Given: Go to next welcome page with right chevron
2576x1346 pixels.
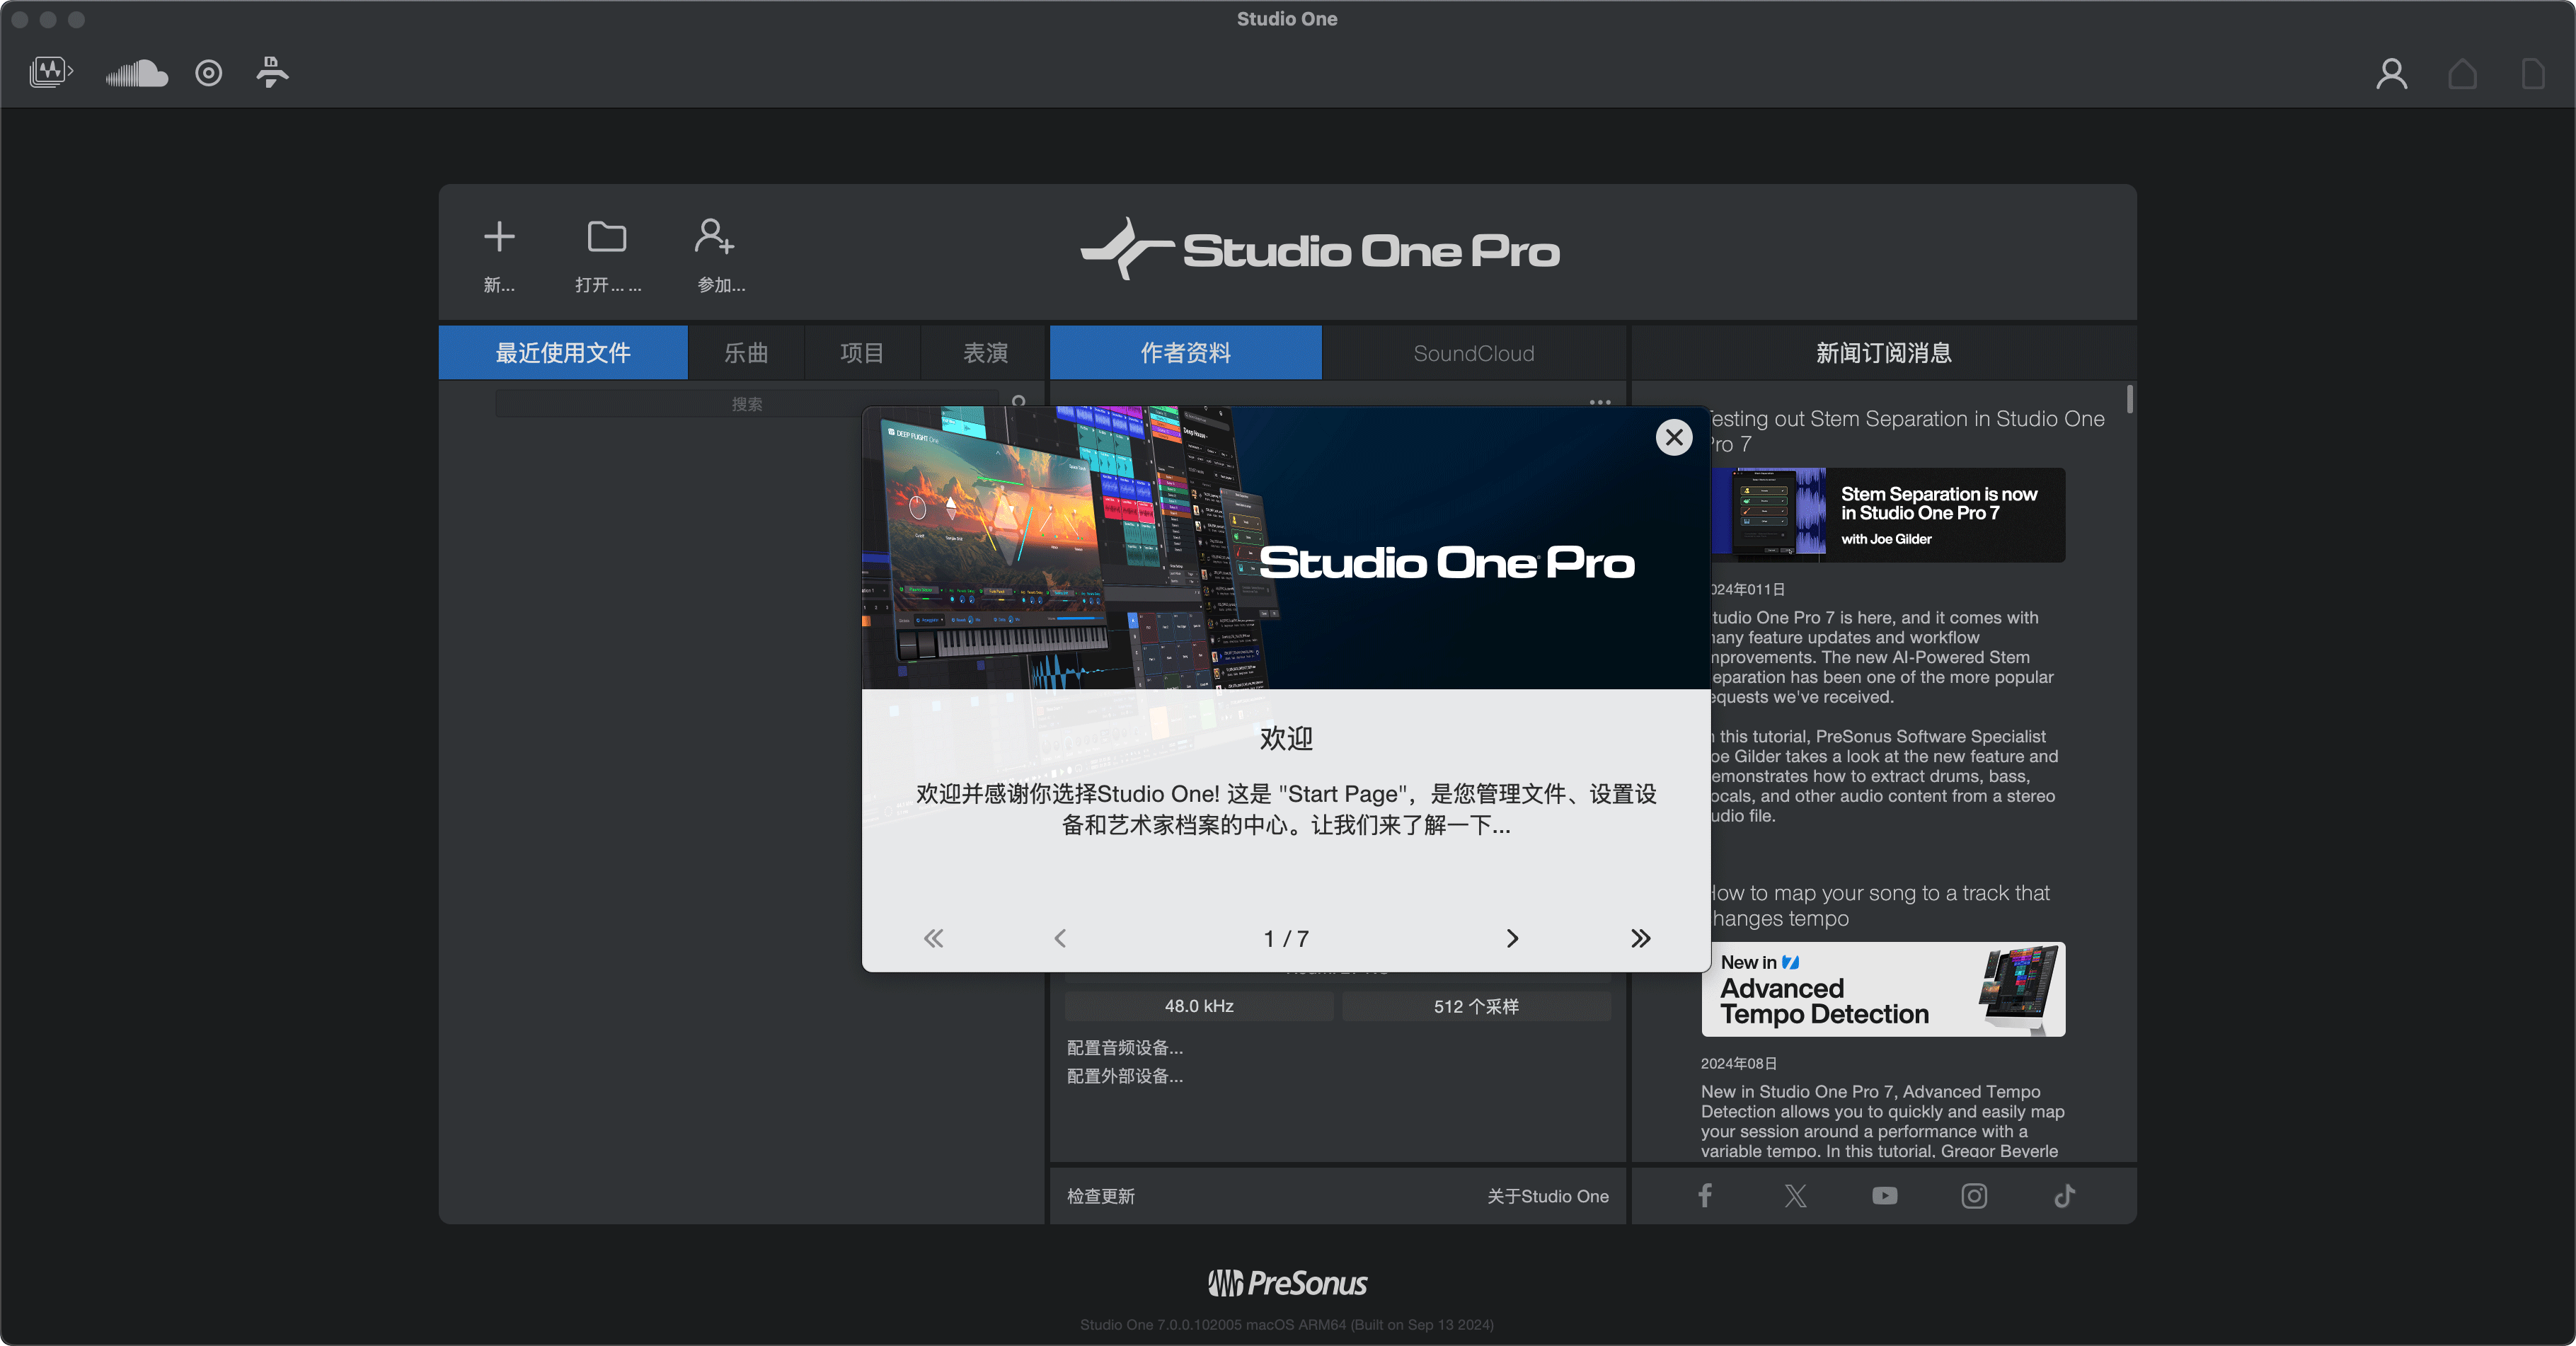Looking at the screenshot, I should 1512,938.
